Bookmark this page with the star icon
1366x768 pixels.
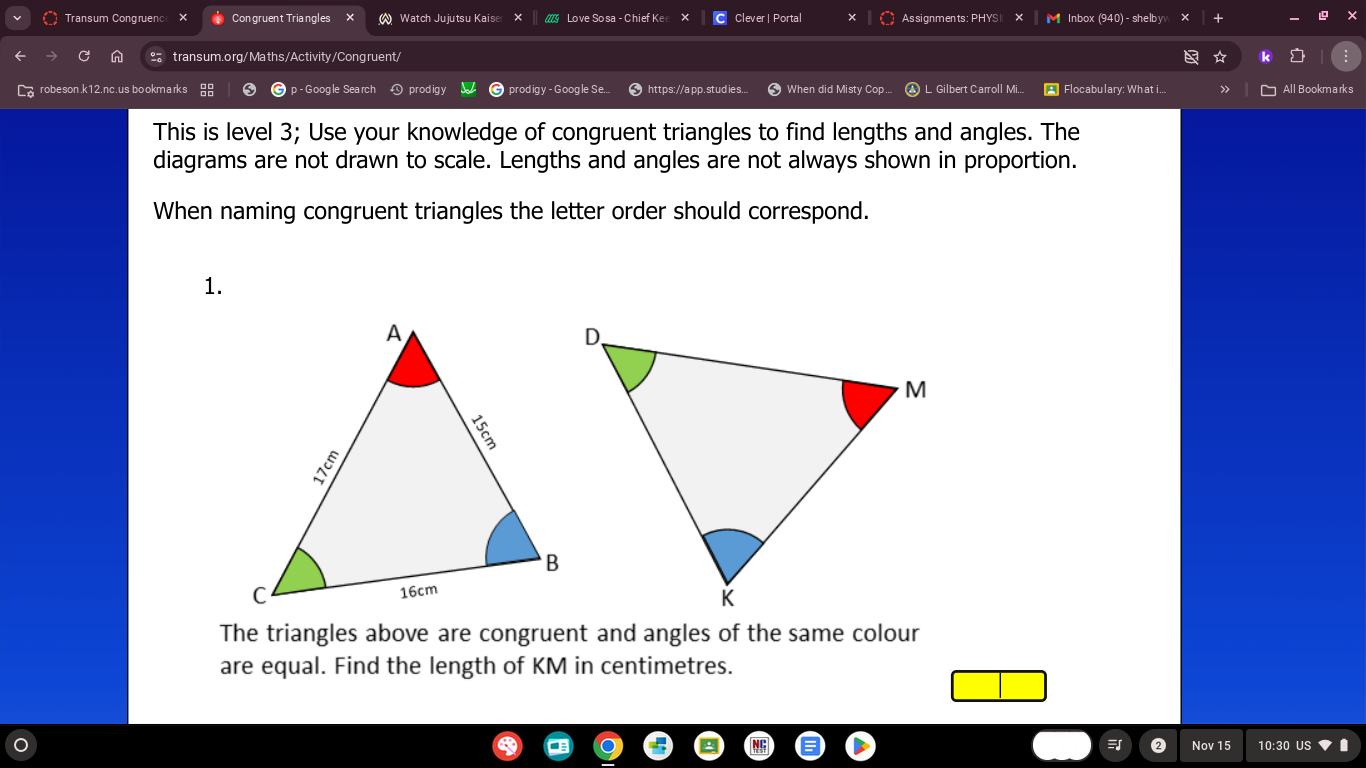pos(1220,57)
